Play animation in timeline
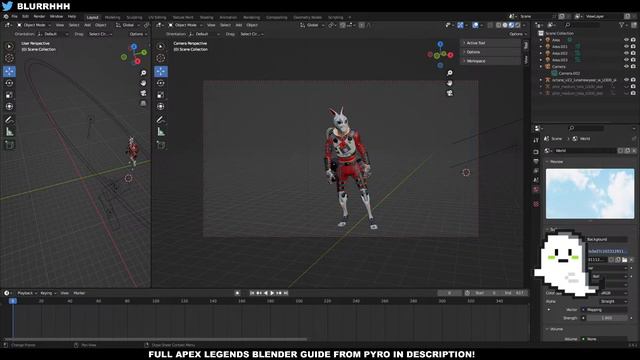This screenshot has width=640, height=360. [272, 293]
